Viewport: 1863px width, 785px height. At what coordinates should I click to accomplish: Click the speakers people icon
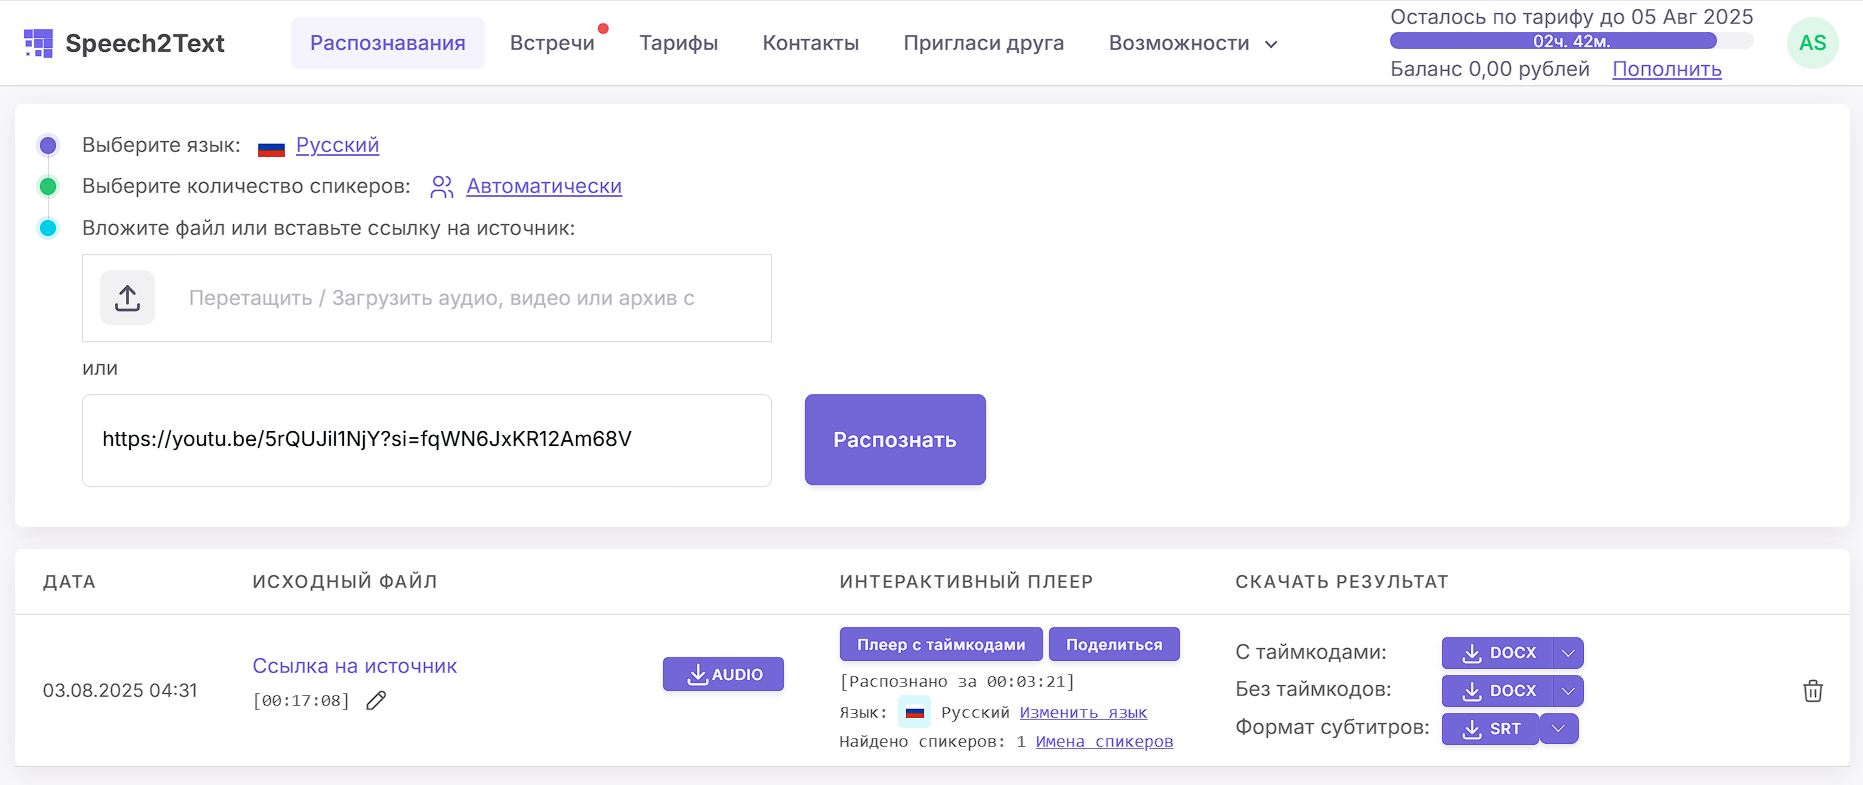(441, 187)
